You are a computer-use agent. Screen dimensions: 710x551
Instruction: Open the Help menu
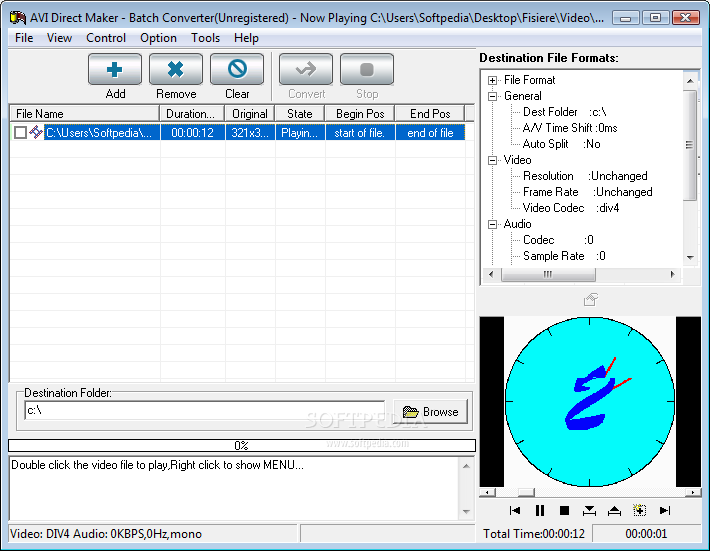click(246, 38)
